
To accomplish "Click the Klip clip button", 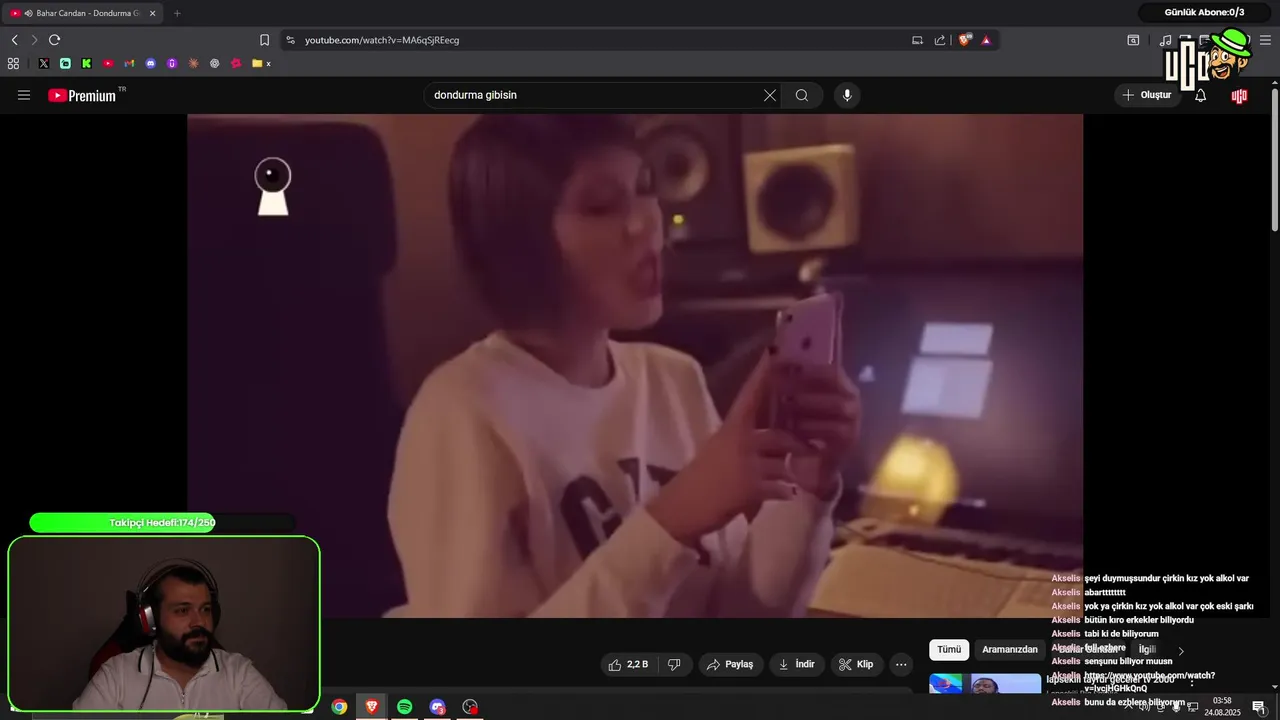I will 856,664.
